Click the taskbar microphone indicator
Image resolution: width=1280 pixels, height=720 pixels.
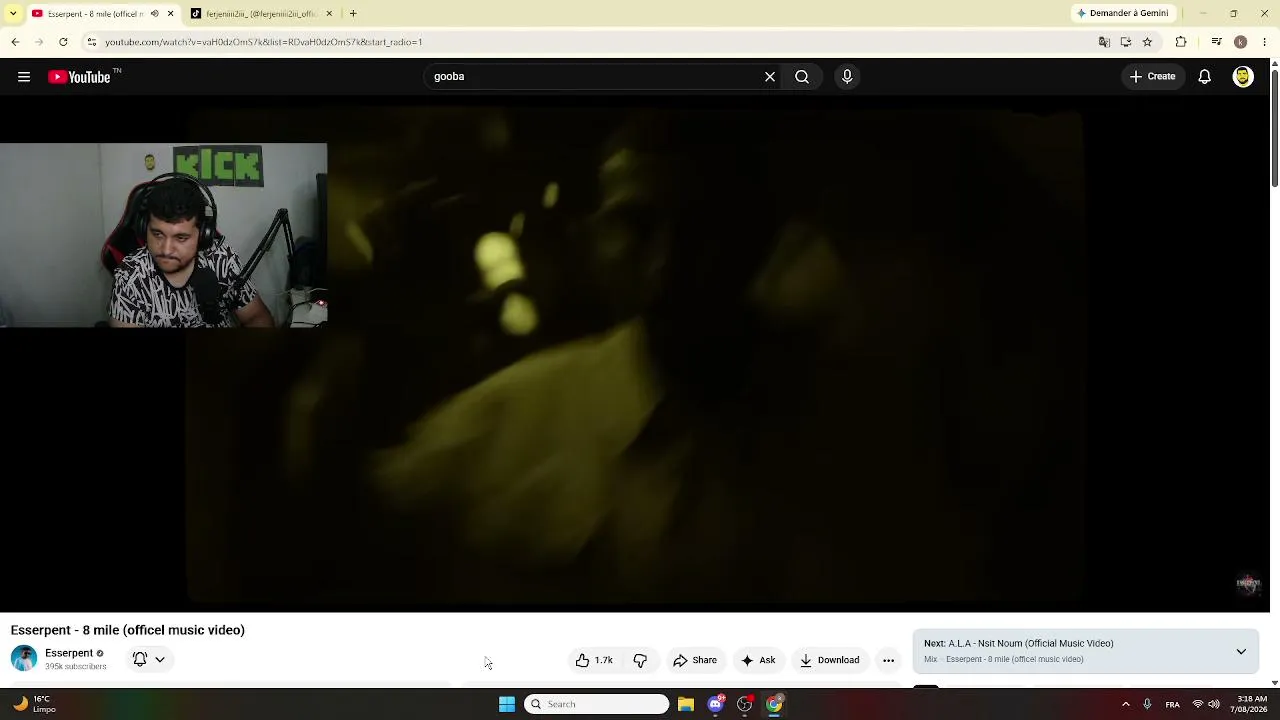click(1147, 704)
